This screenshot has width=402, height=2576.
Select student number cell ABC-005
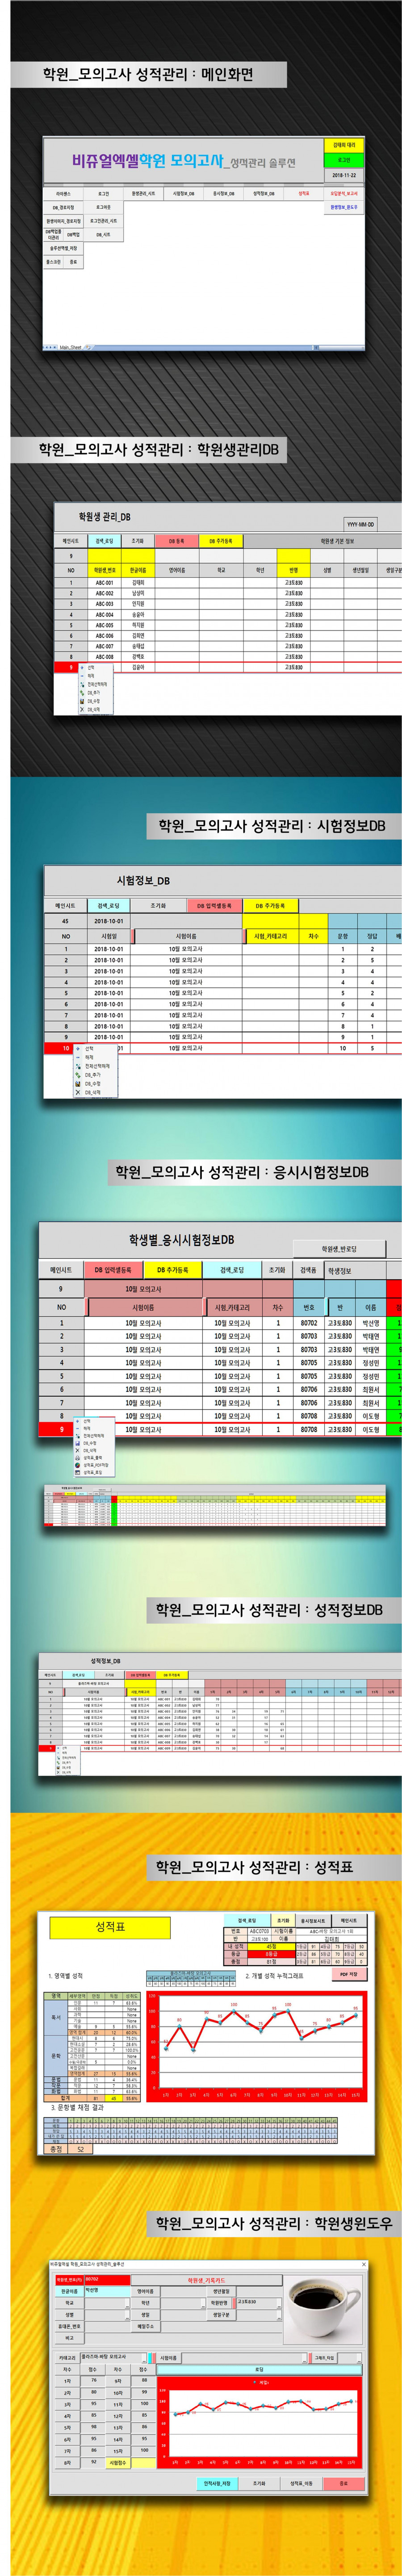coord(104,625)
